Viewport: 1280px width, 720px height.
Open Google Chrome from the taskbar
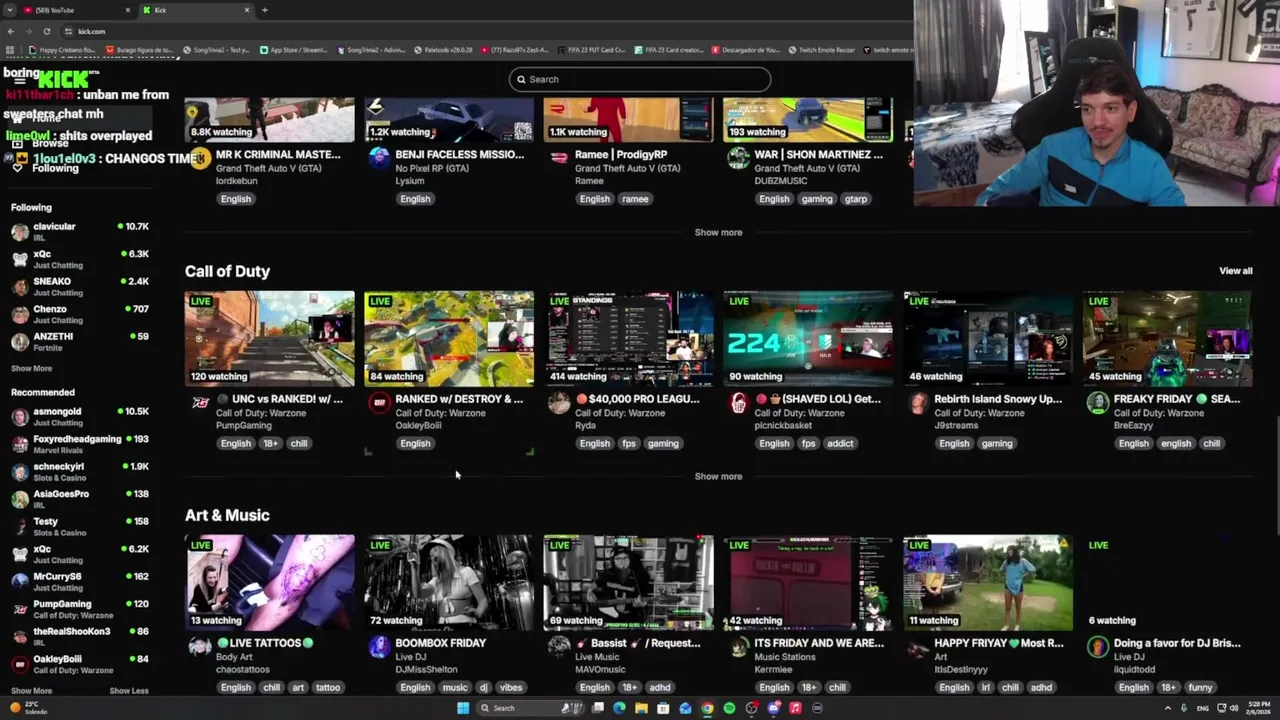coord(707,708)
